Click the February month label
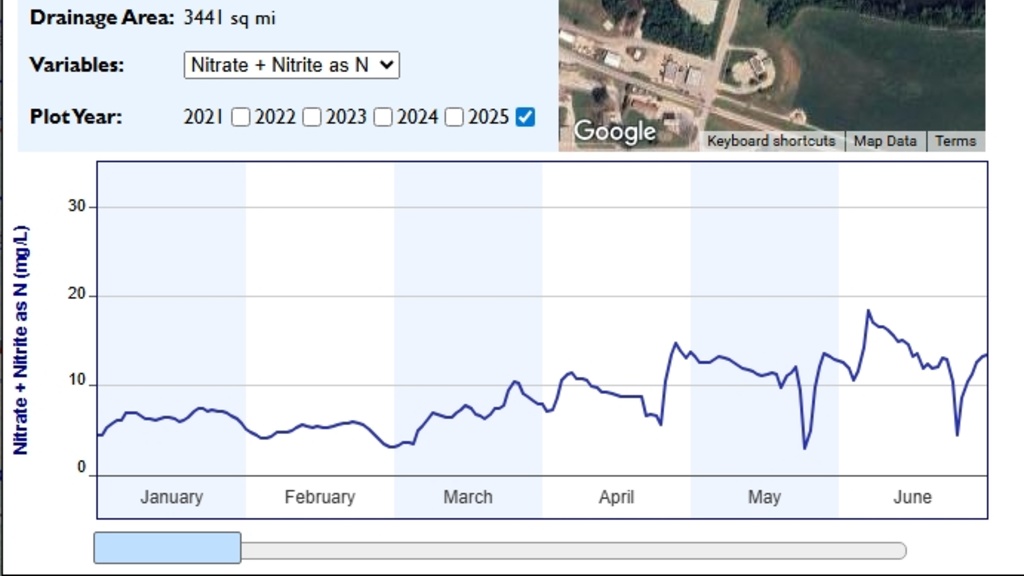The width and height of the screenshot is (1024, 576). coord(320,497)
